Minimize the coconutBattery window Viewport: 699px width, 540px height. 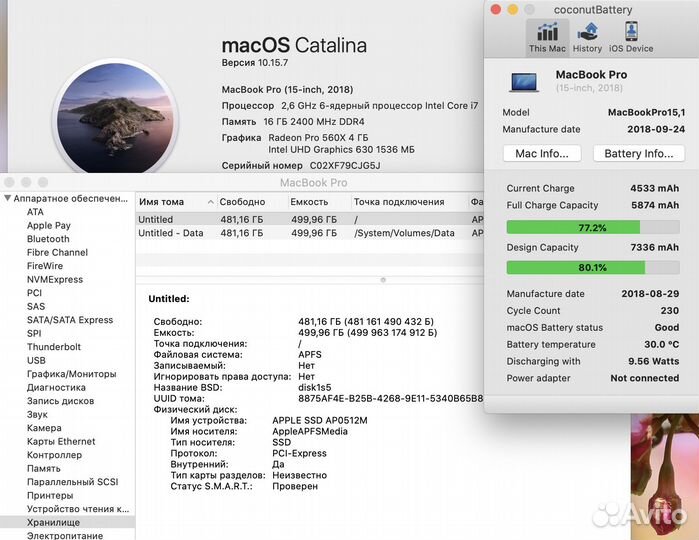(x=513, y=9)
